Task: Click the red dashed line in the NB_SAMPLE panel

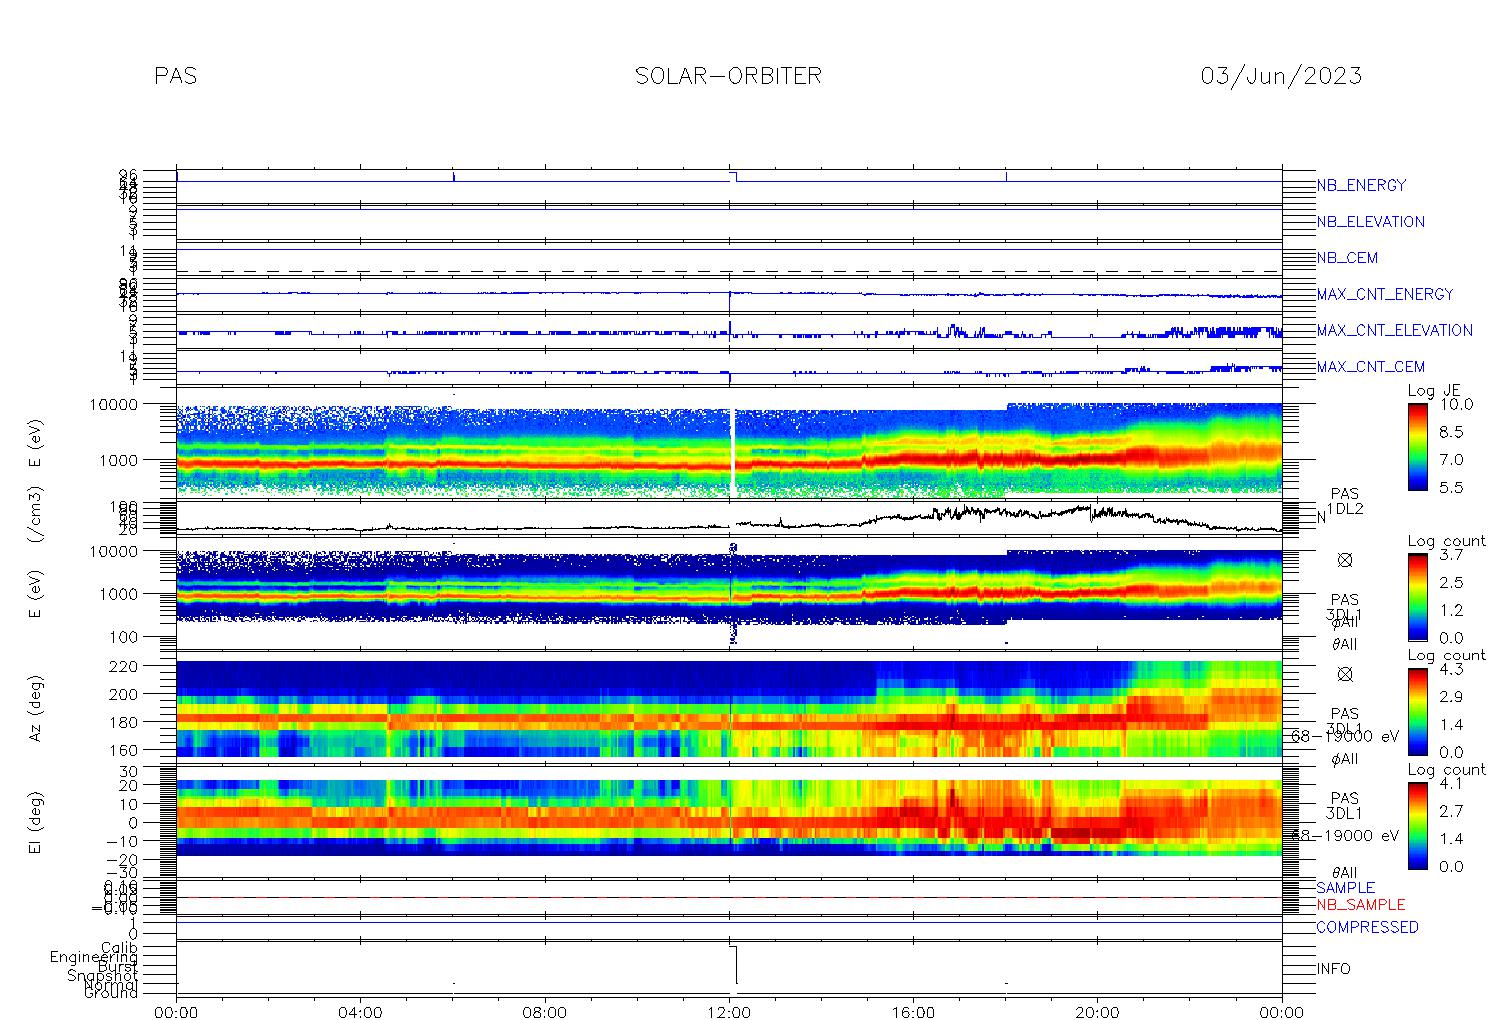Action: pyautogui.click(x=729, y=897)
